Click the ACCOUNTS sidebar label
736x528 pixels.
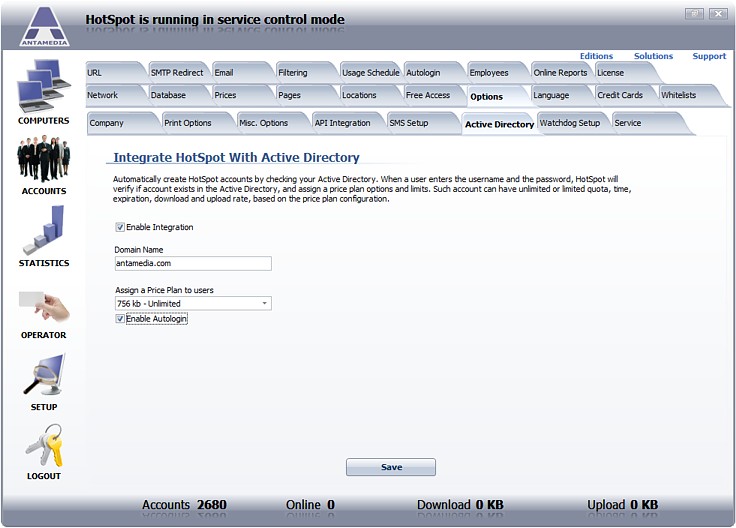(44, 191)
